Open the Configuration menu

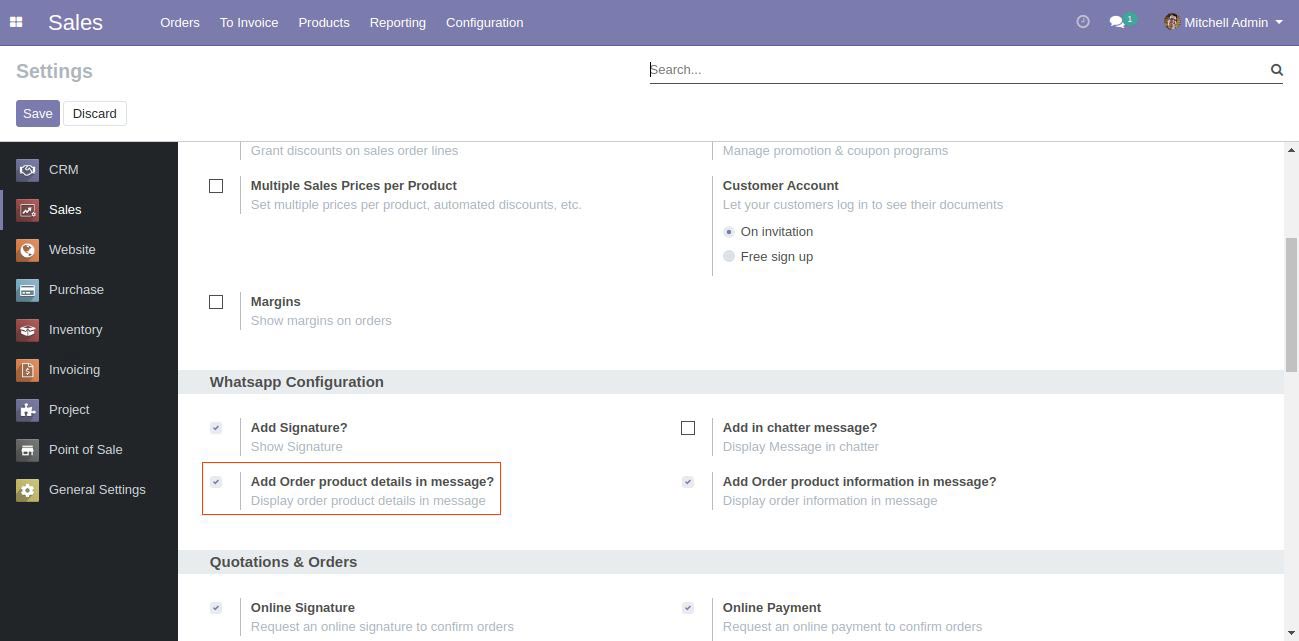tap(484, 22)
